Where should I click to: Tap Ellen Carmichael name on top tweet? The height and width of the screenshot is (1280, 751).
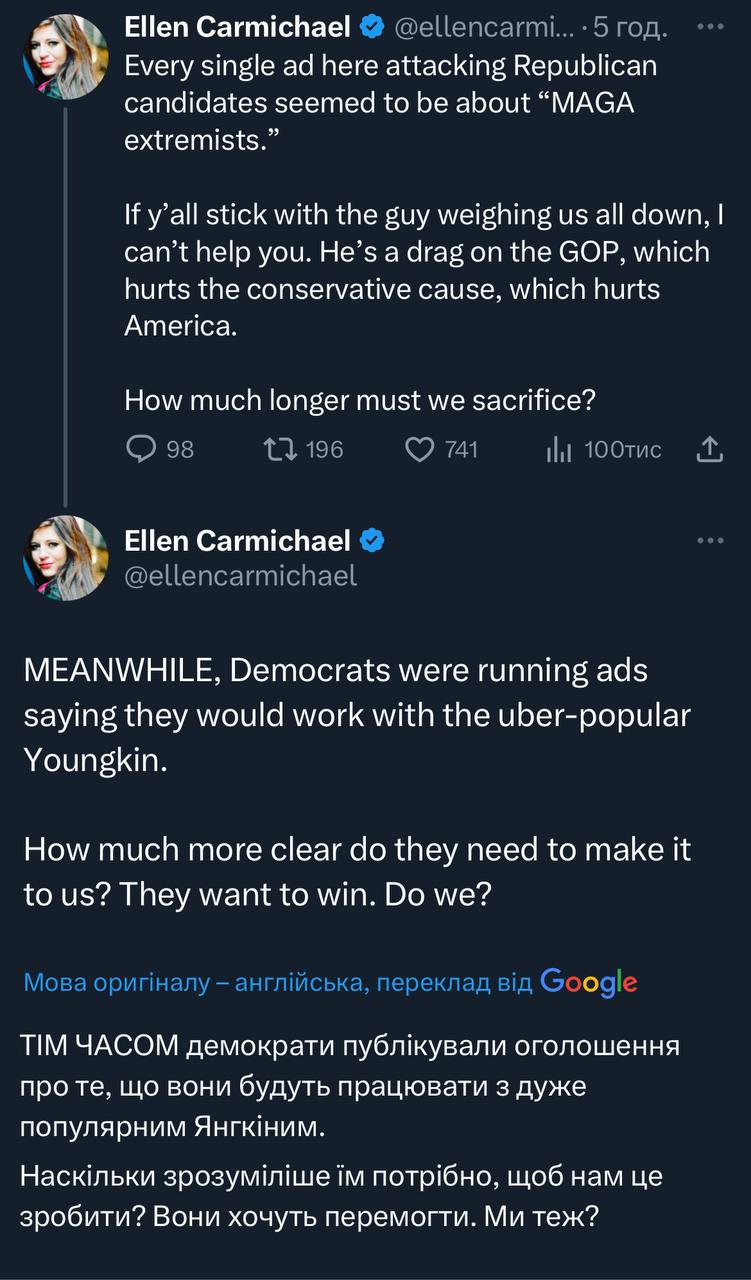pyautogui.click(x=237, y=29)
